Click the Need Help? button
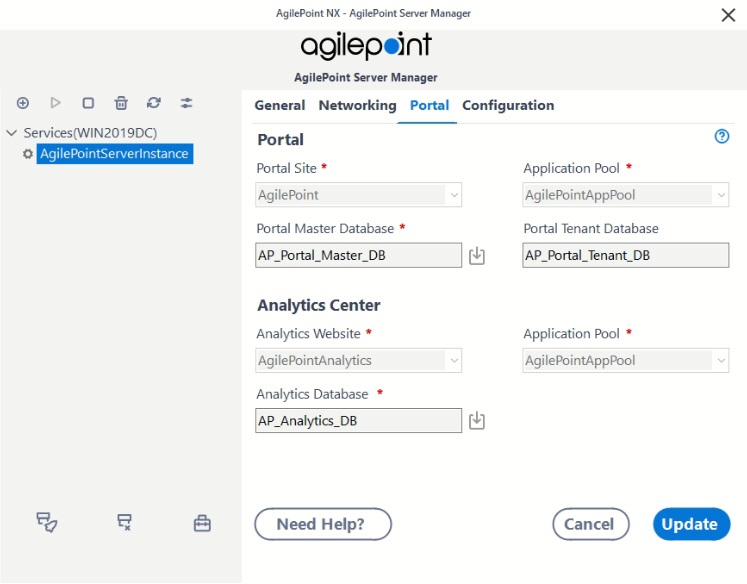The image size is (747, 584). point(323,524)
